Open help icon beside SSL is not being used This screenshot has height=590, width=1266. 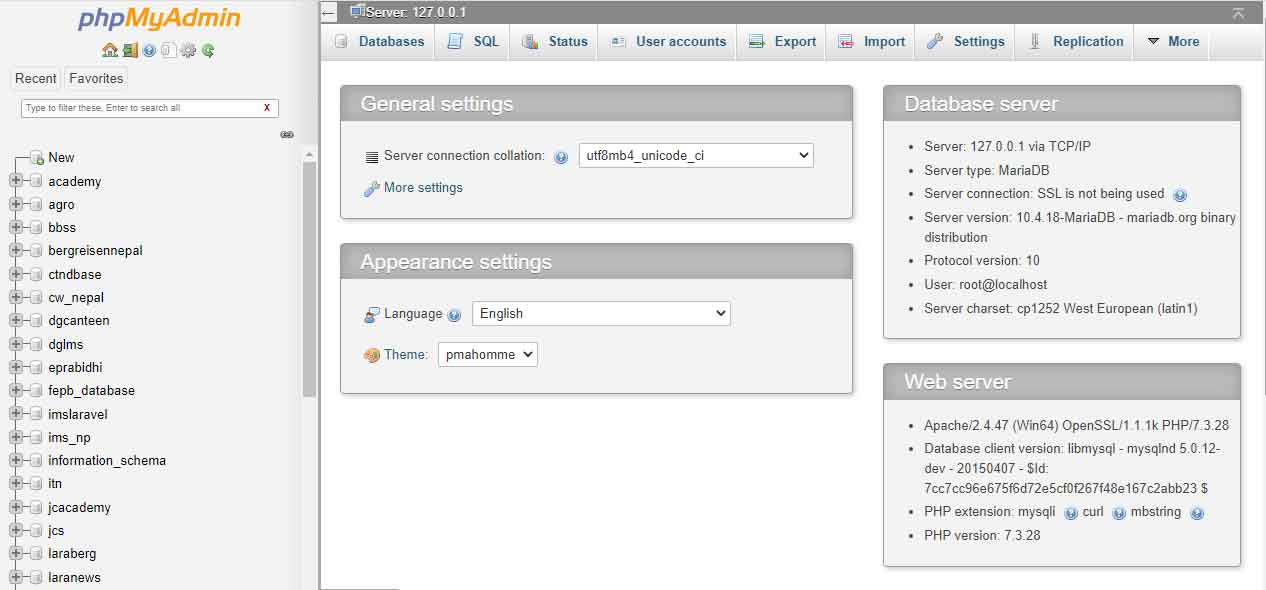[1180, 195]
